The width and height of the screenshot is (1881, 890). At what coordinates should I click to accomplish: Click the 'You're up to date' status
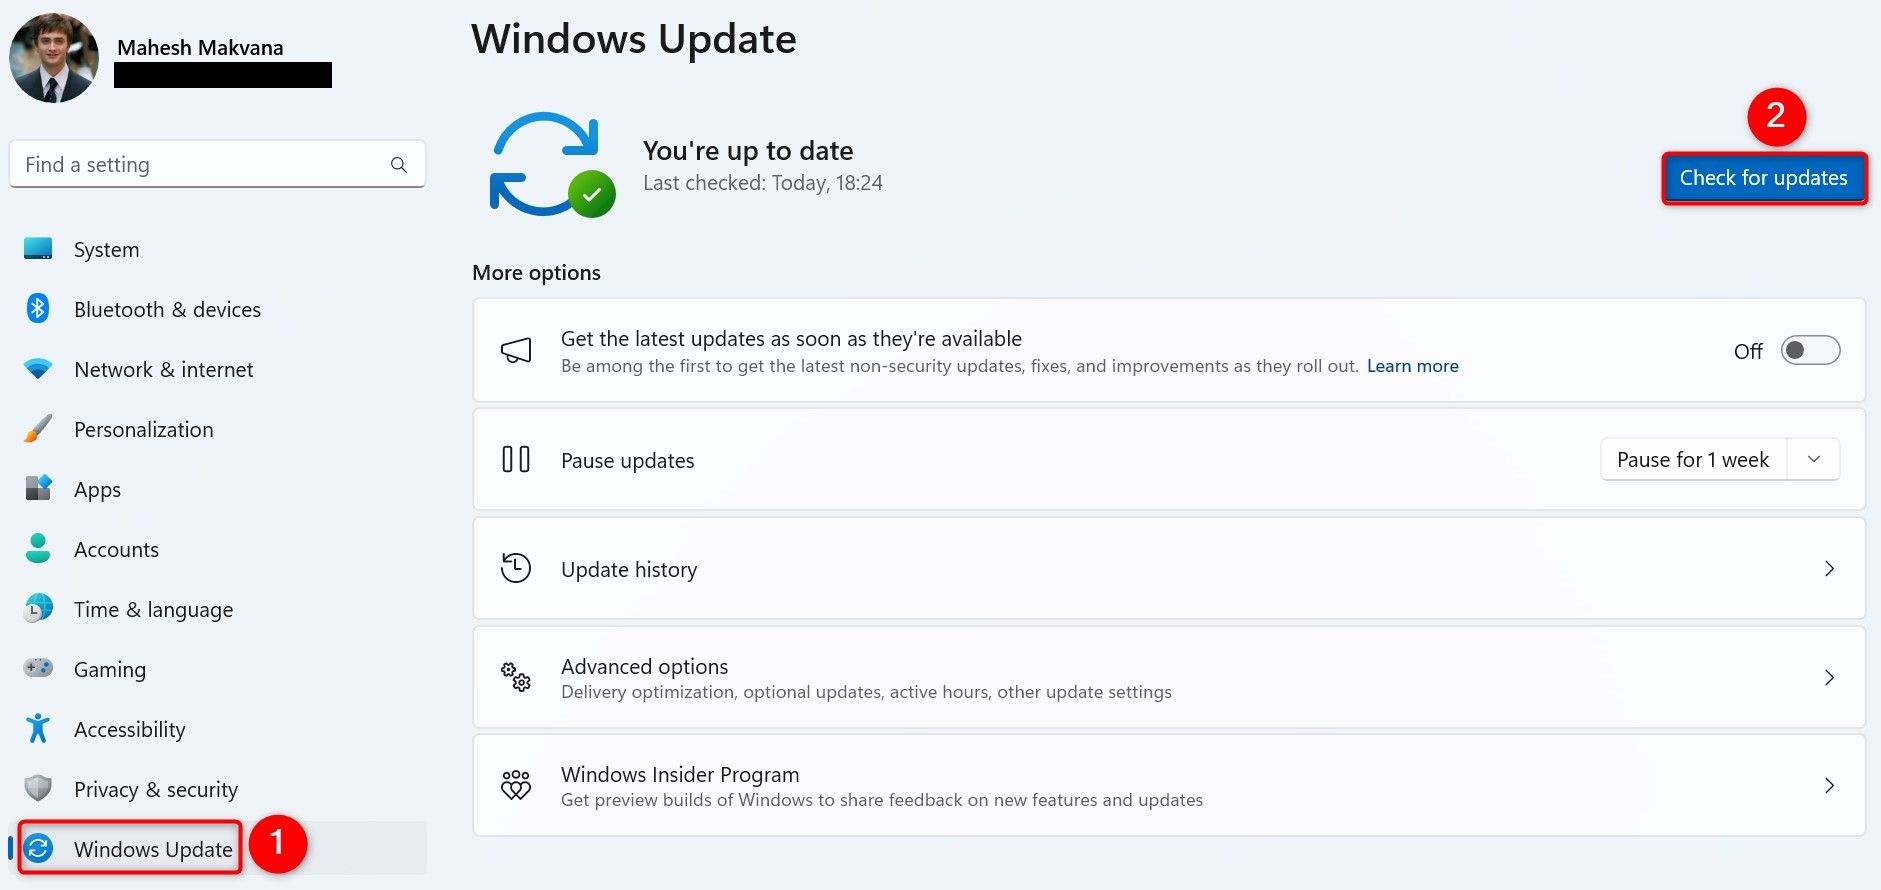coord(748,150)
